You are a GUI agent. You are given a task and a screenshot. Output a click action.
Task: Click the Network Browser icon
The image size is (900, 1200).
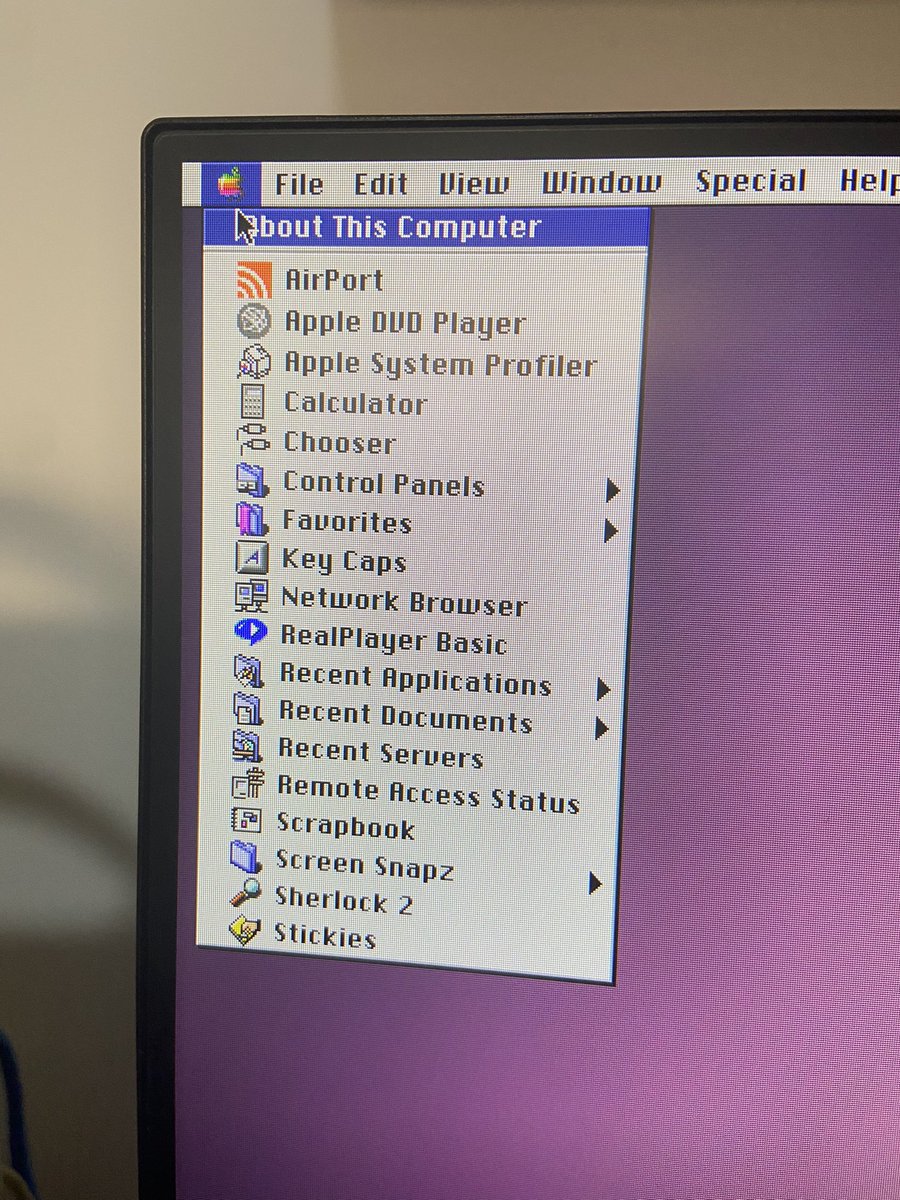(250, 598)
